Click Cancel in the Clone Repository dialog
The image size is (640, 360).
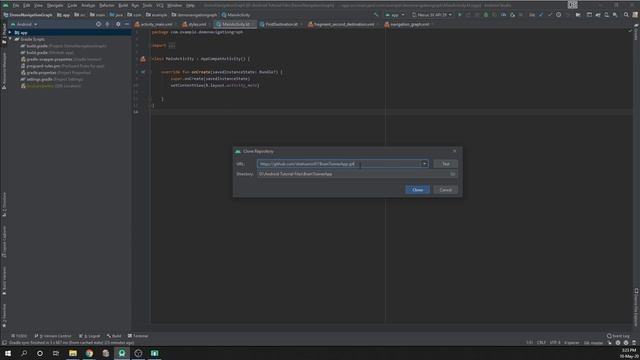click(445, 190)
